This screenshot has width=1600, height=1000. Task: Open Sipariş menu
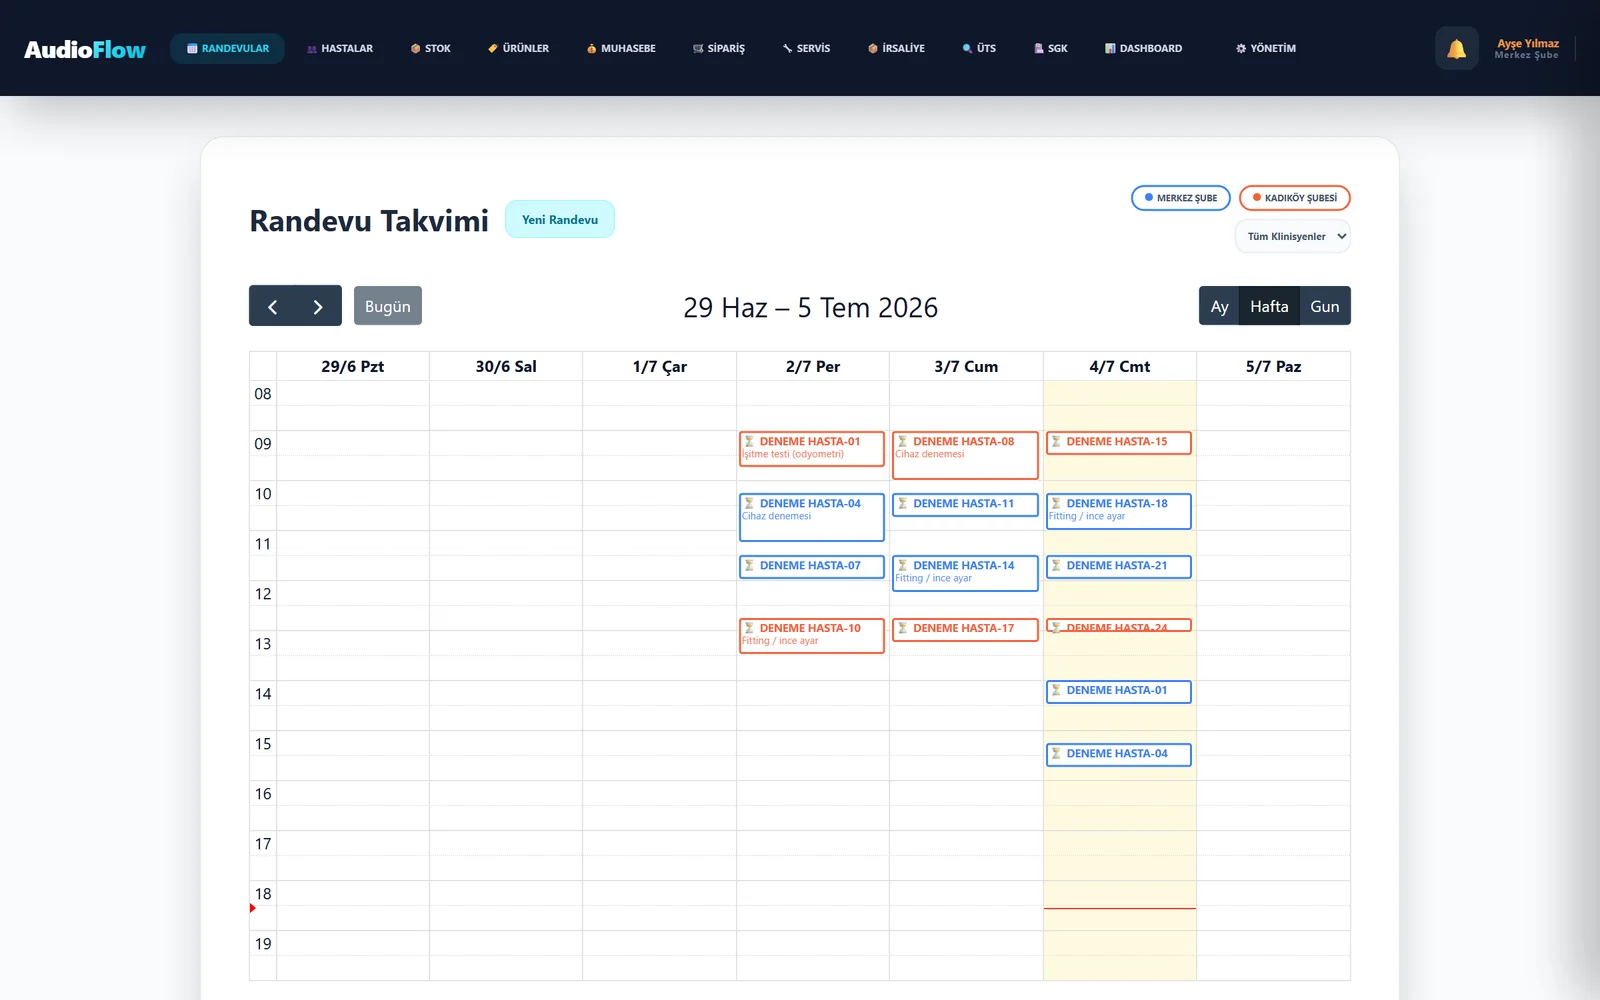tap(719, 48)
